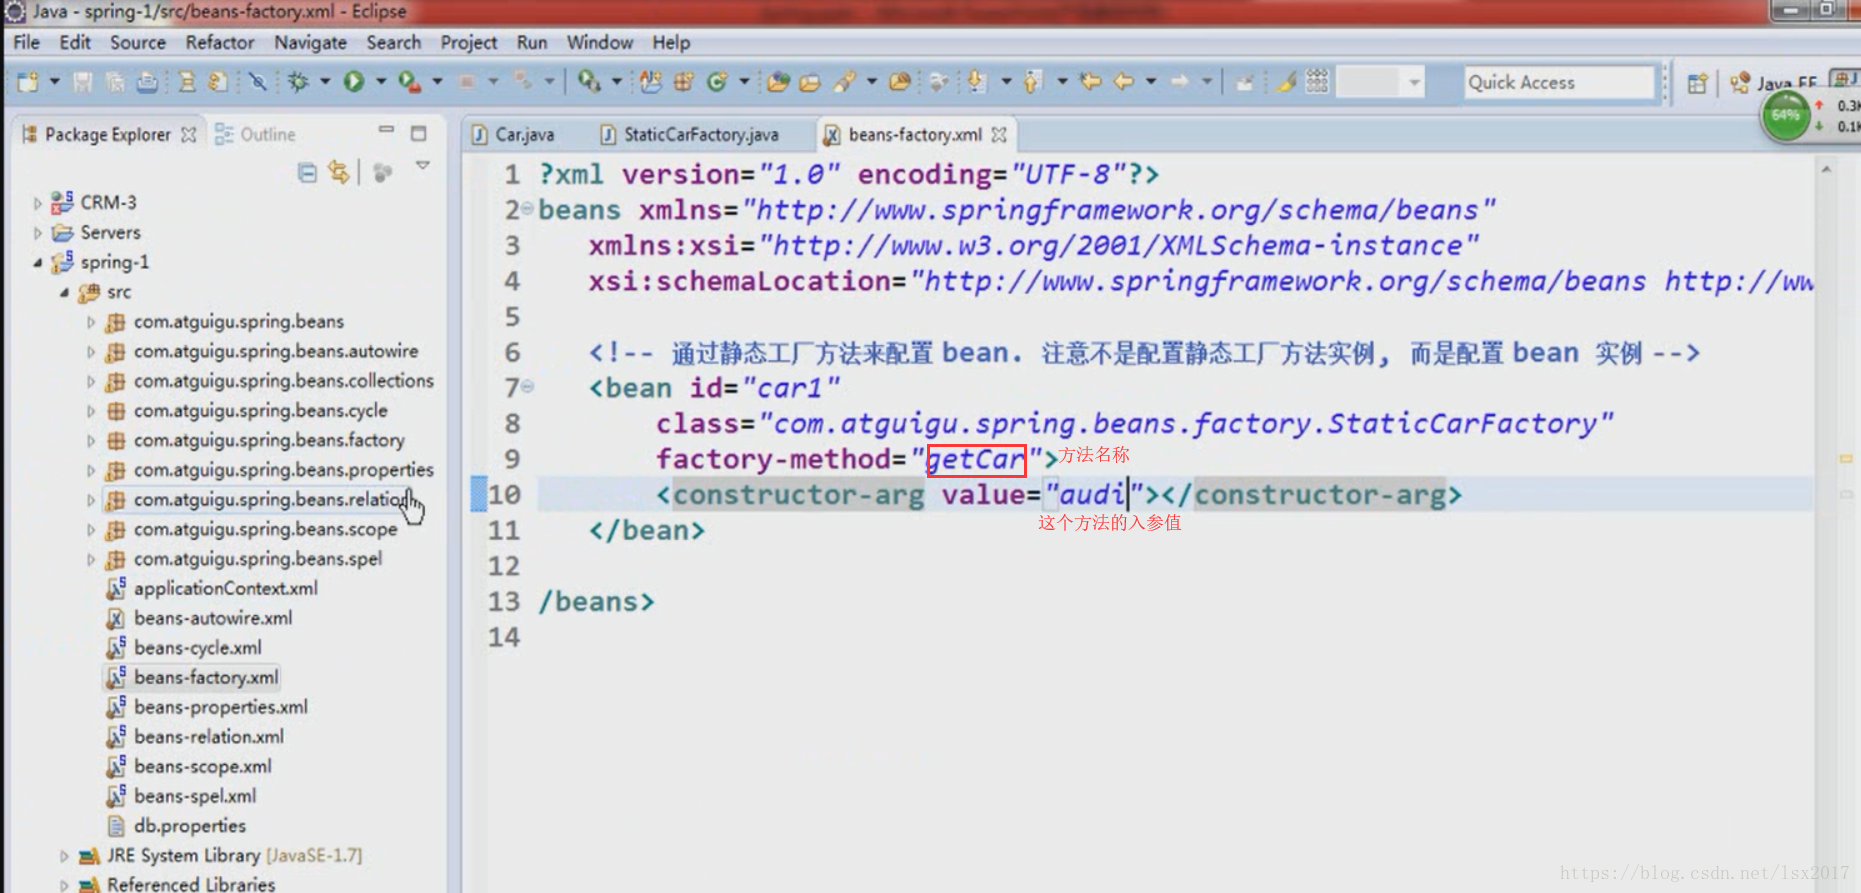Close the beans-factory.xml editor tab

(998, 134)
